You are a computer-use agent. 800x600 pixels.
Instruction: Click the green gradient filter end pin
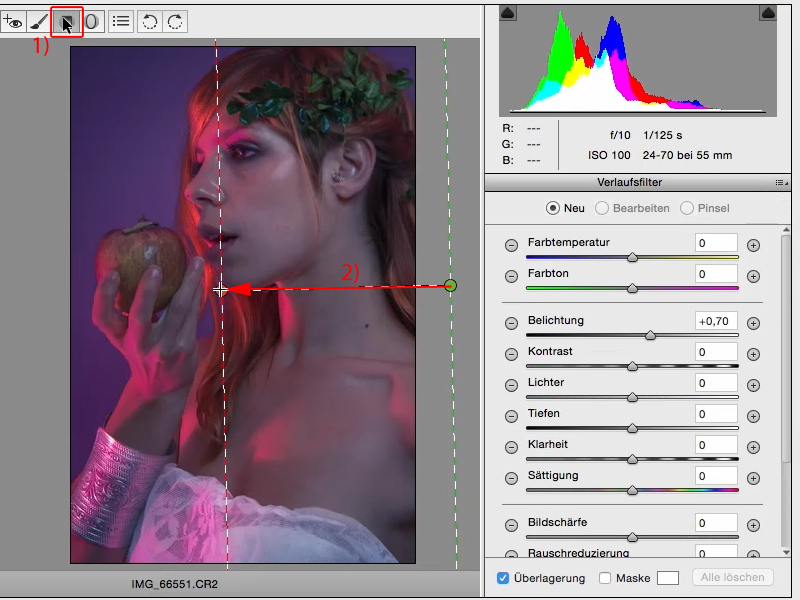click(x=451, y=286)
